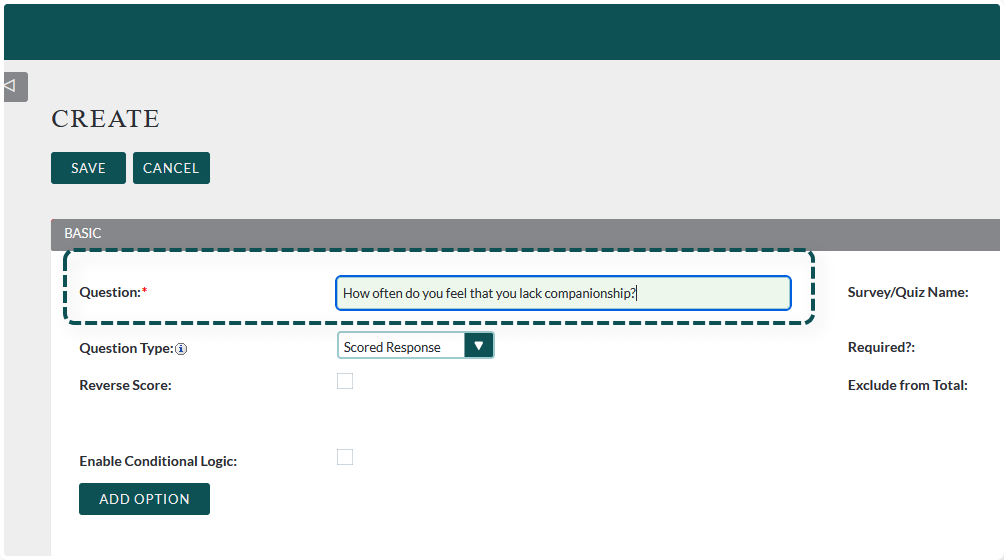Click the sidebar collapse triangle icon
The width and height of the screenshot is (1004, 560).
(11, 86)
